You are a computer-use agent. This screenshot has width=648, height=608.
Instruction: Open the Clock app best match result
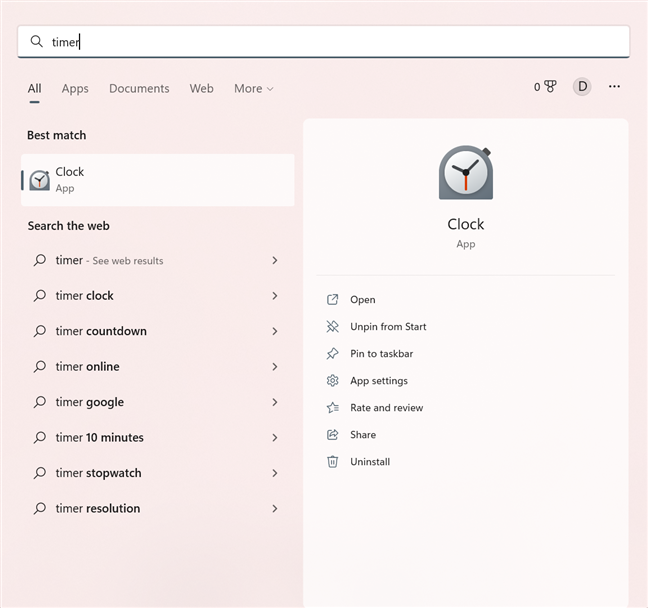[158, 180]
